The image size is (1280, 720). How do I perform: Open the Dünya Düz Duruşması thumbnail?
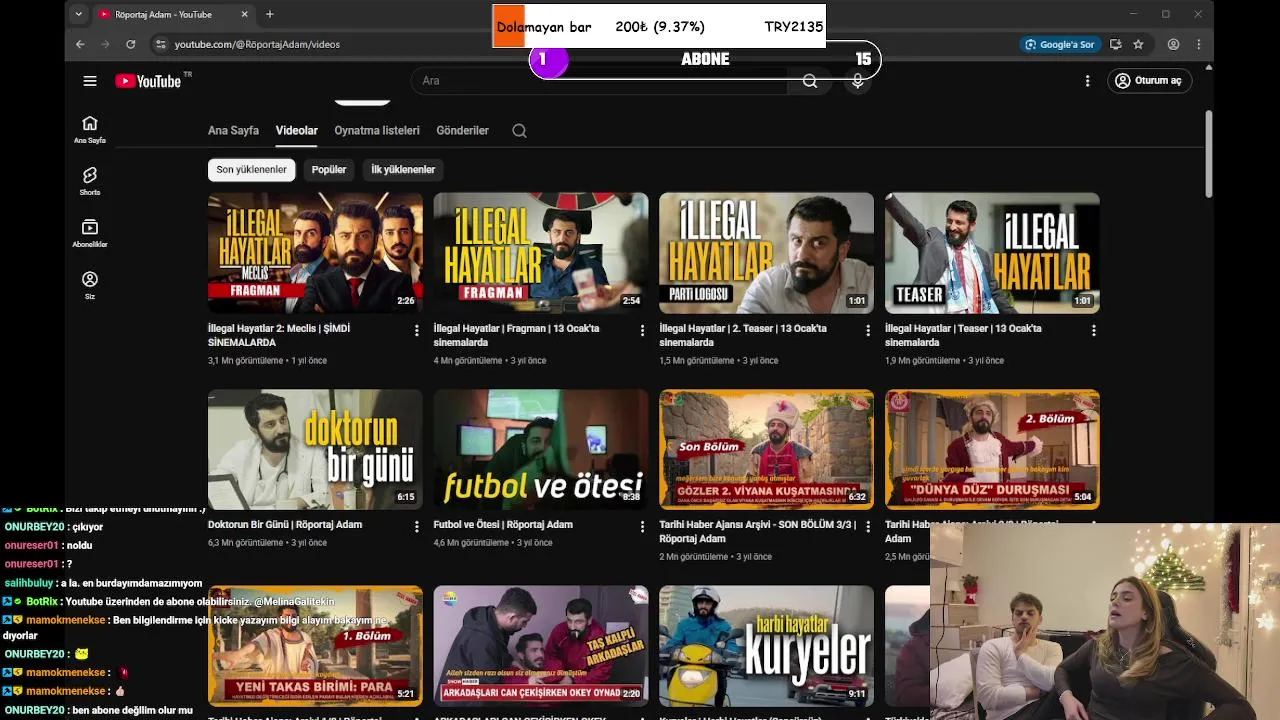pos(992,449)
